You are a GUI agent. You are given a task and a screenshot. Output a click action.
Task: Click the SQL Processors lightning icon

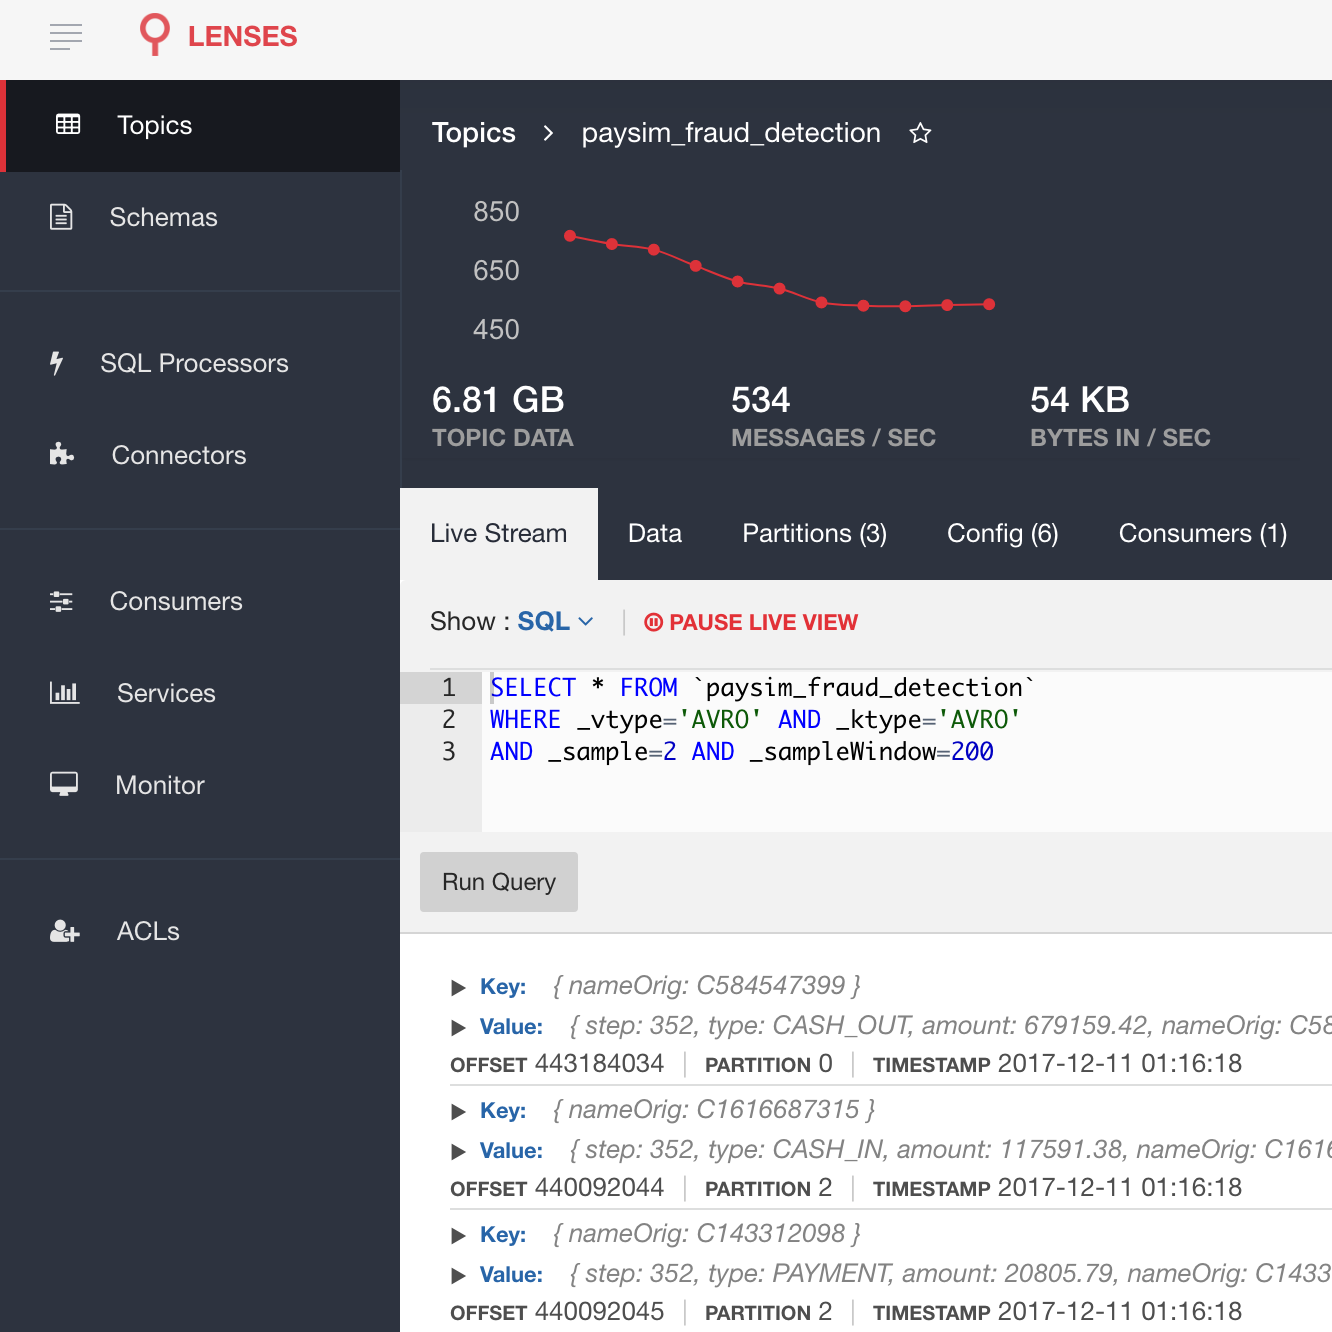pos(57,363)
